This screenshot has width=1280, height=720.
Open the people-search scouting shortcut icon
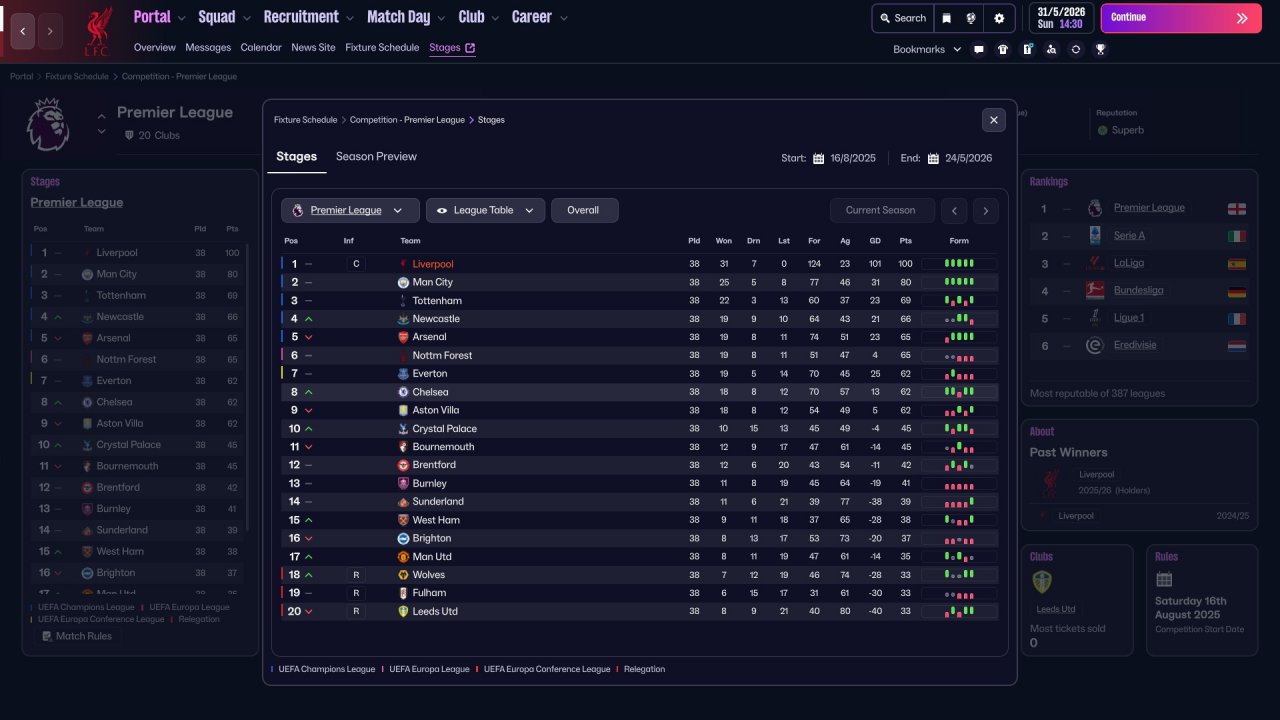1051,49
